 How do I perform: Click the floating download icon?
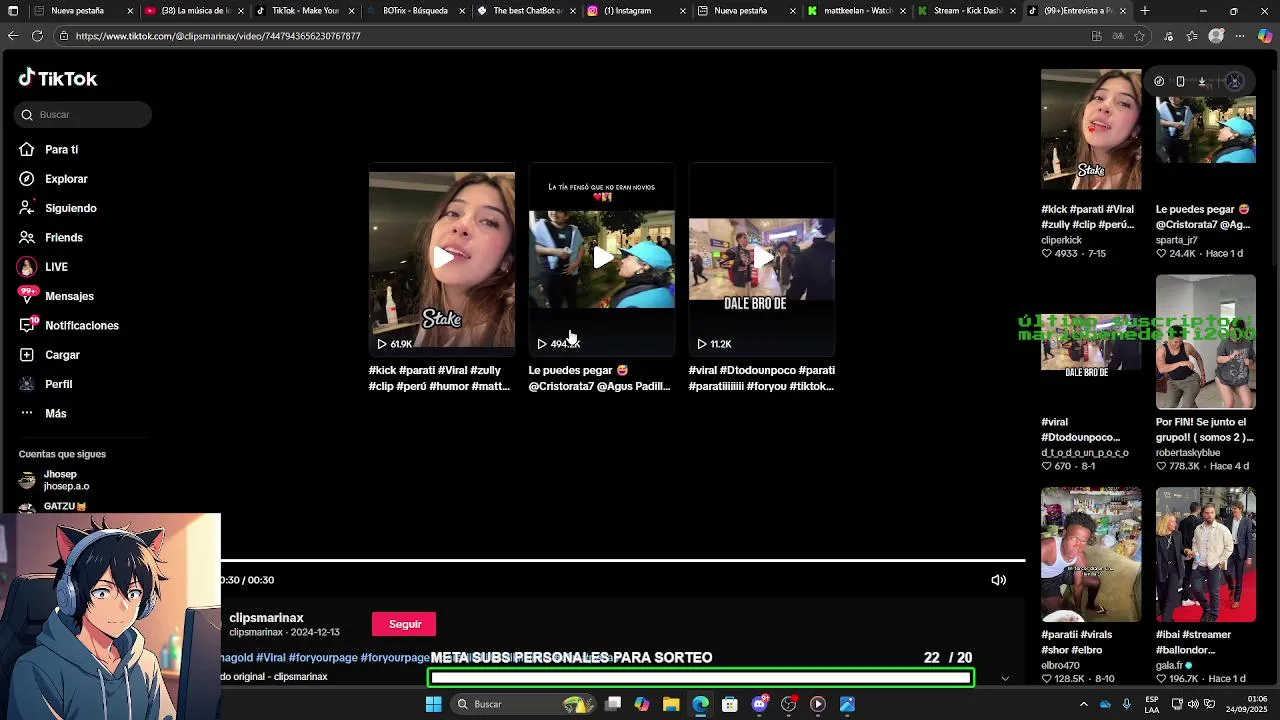tap(1203, 82)
